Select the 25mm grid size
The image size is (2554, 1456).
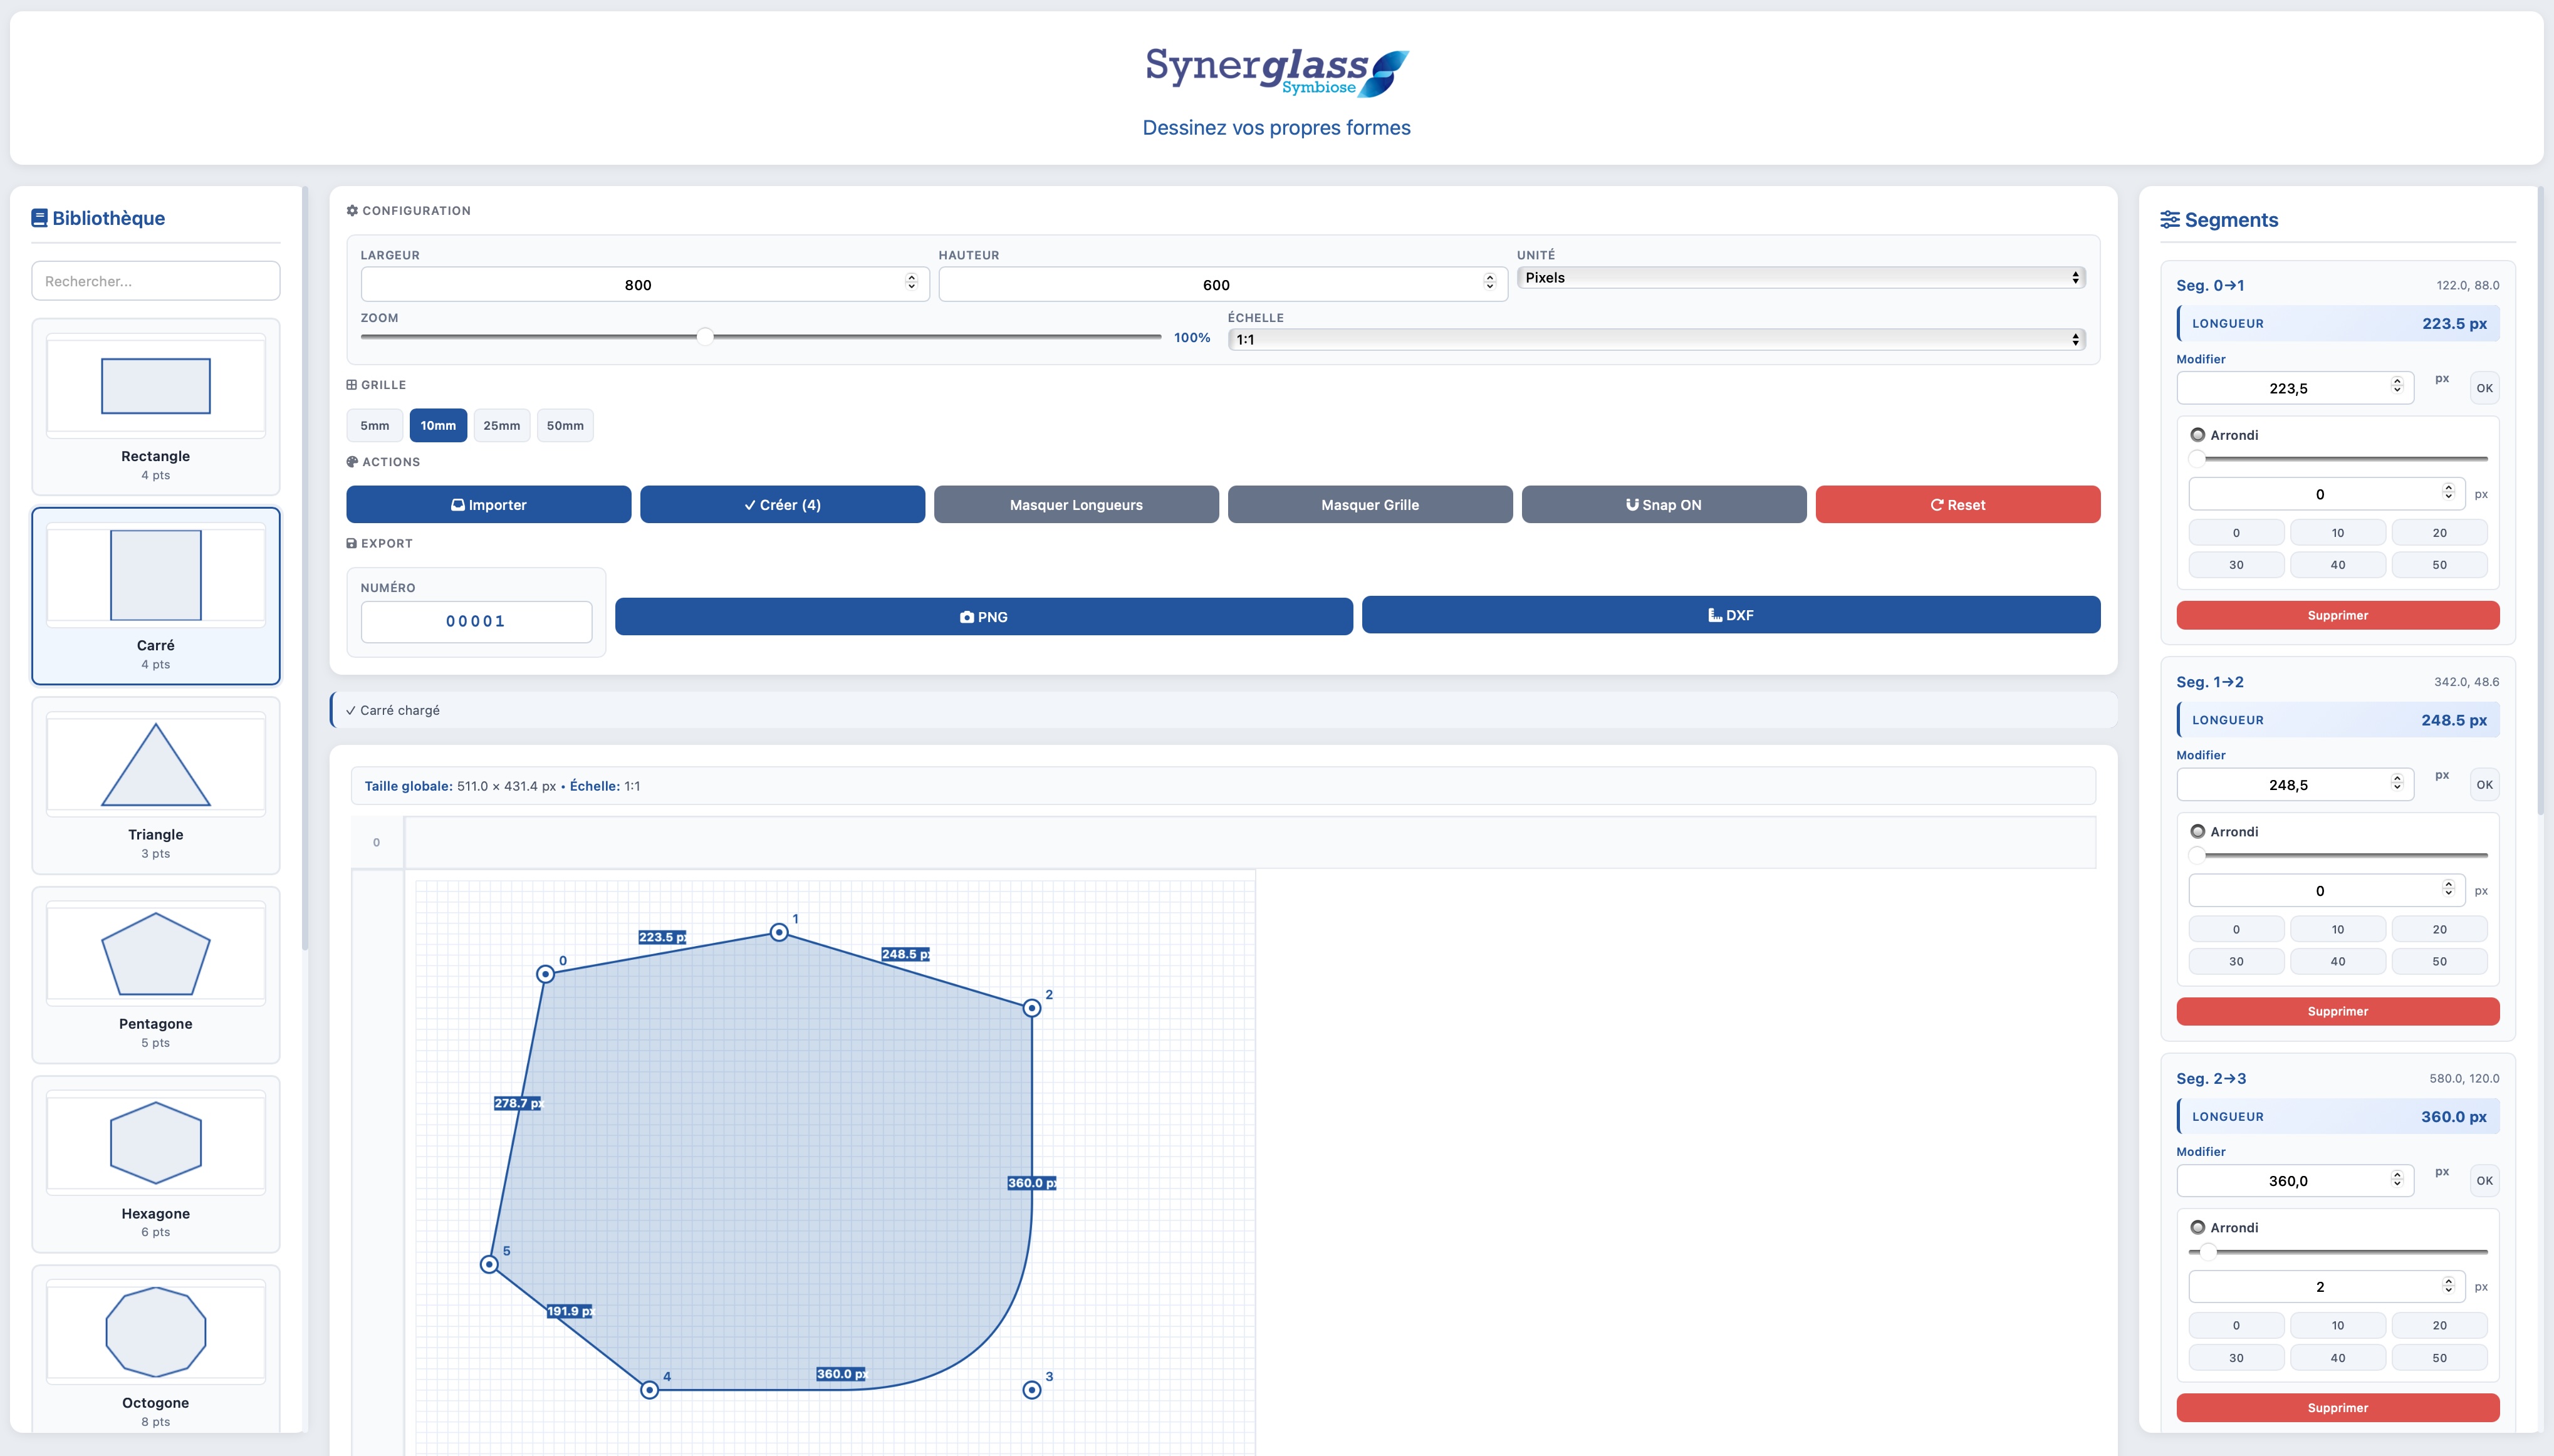tap(501, 425)
